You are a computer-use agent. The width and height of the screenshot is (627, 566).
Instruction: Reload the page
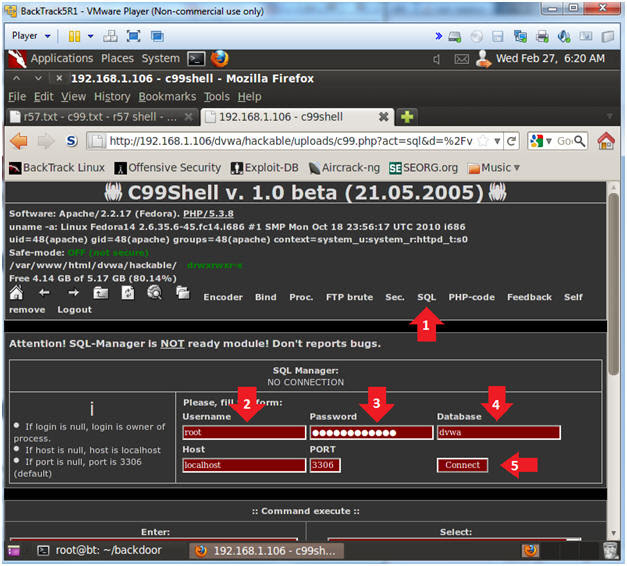(511, 141)
